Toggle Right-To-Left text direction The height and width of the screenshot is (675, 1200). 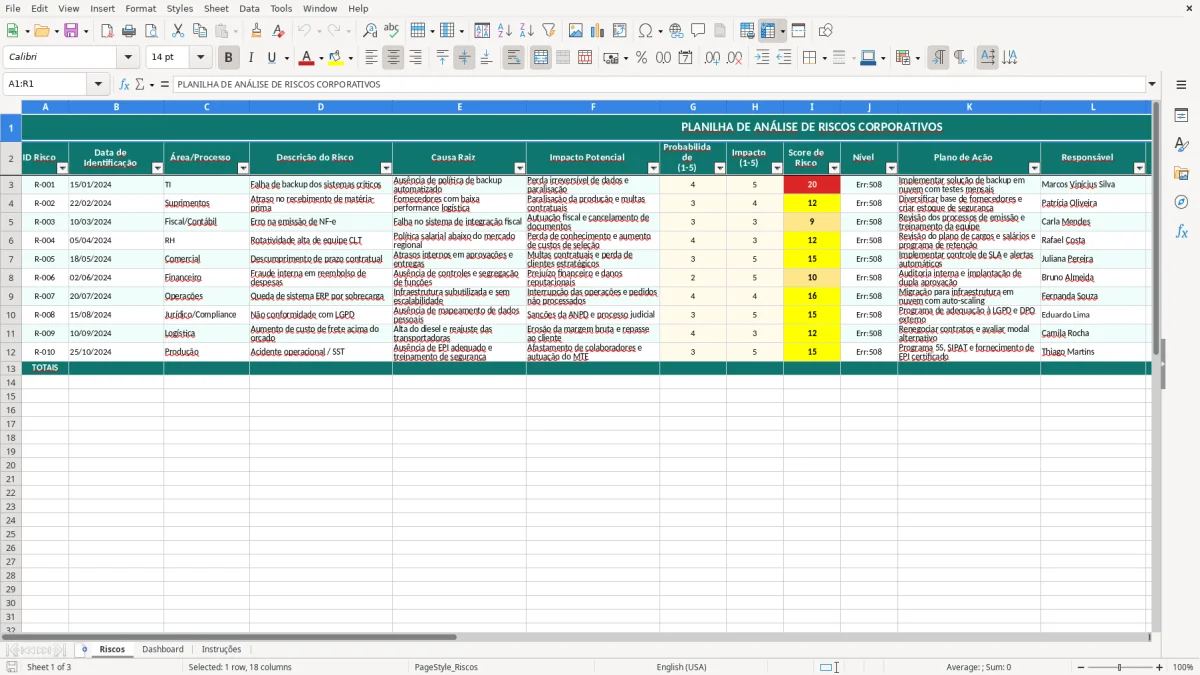pos(960,58)
